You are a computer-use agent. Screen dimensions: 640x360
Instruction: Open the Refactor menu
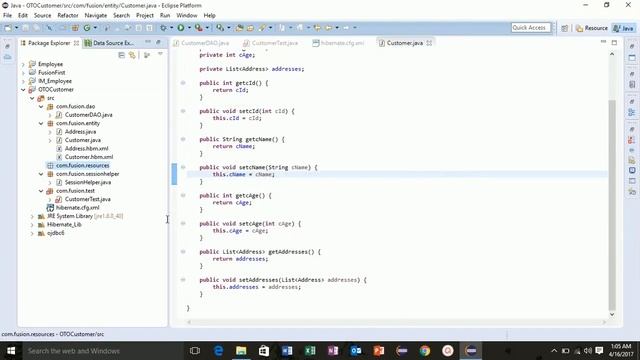click(x=68, y=16)
